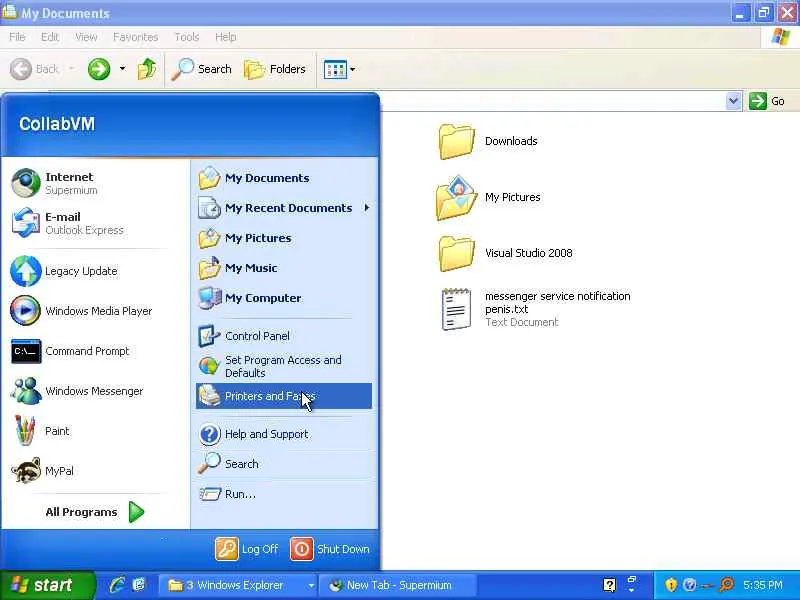Open the Visual Studio 2008 folder

coord(505,253)
